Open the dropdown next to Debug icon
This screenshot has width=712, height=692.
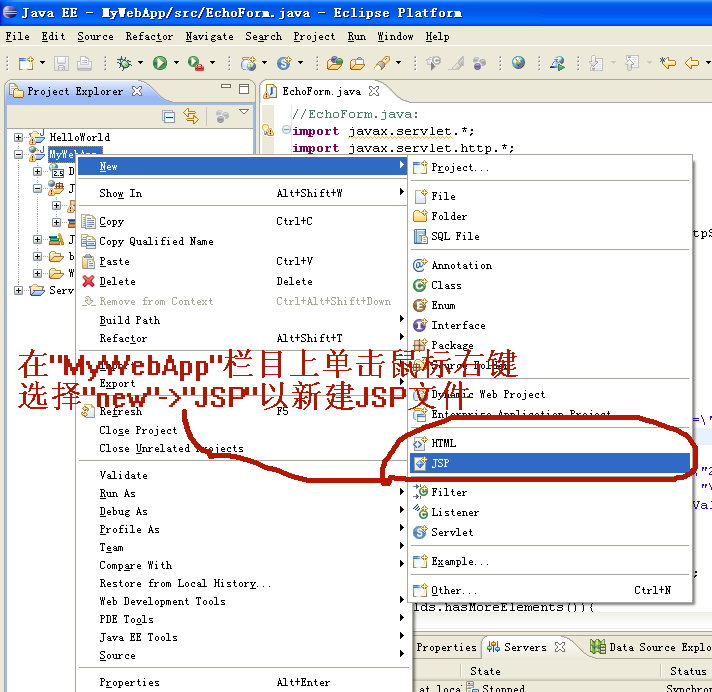tap(140, 63)
